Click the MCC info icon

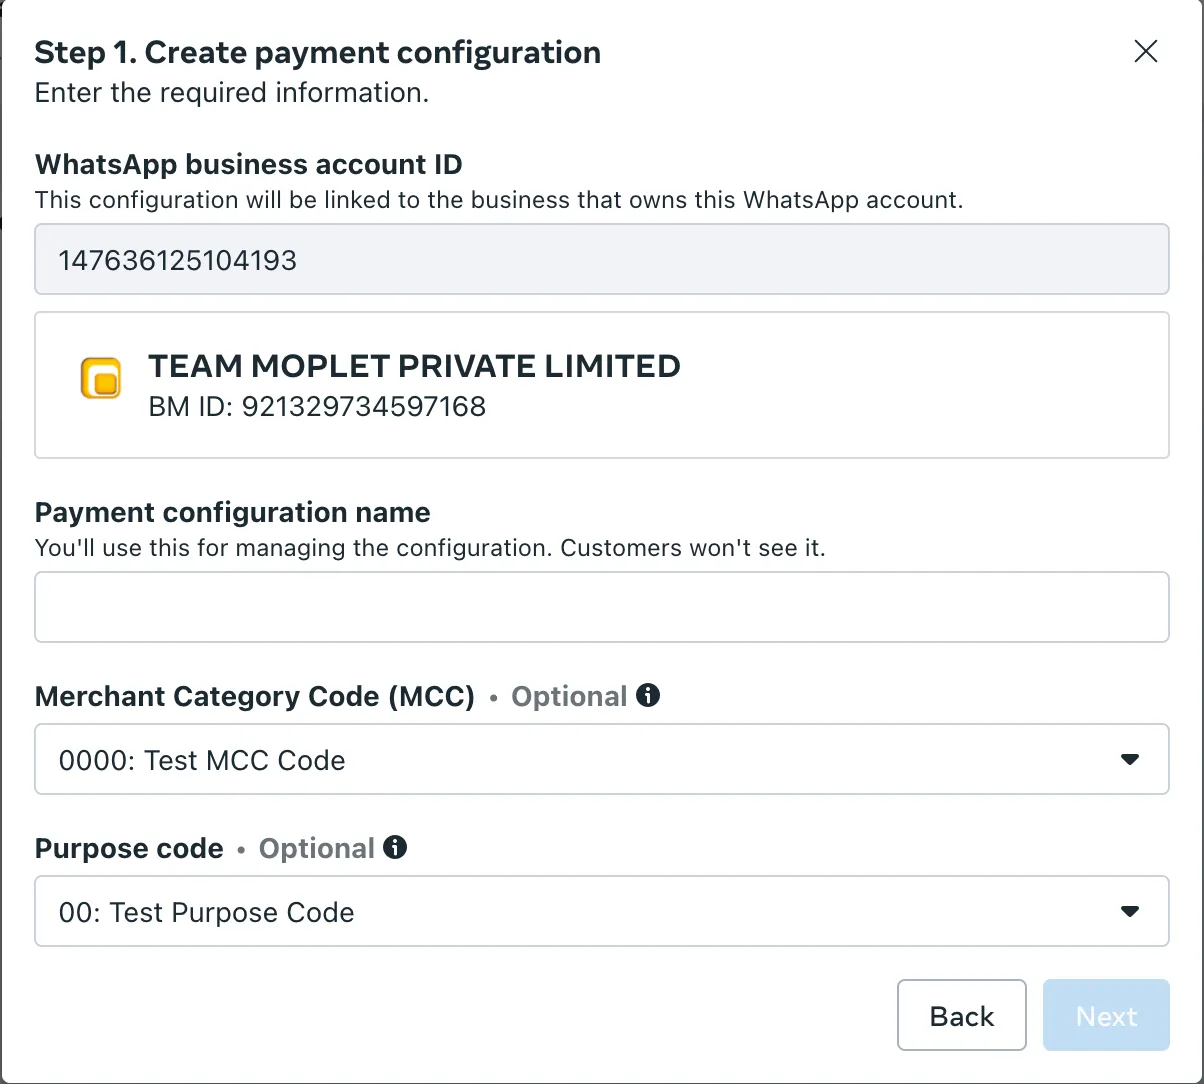click(x=648, y=695)
